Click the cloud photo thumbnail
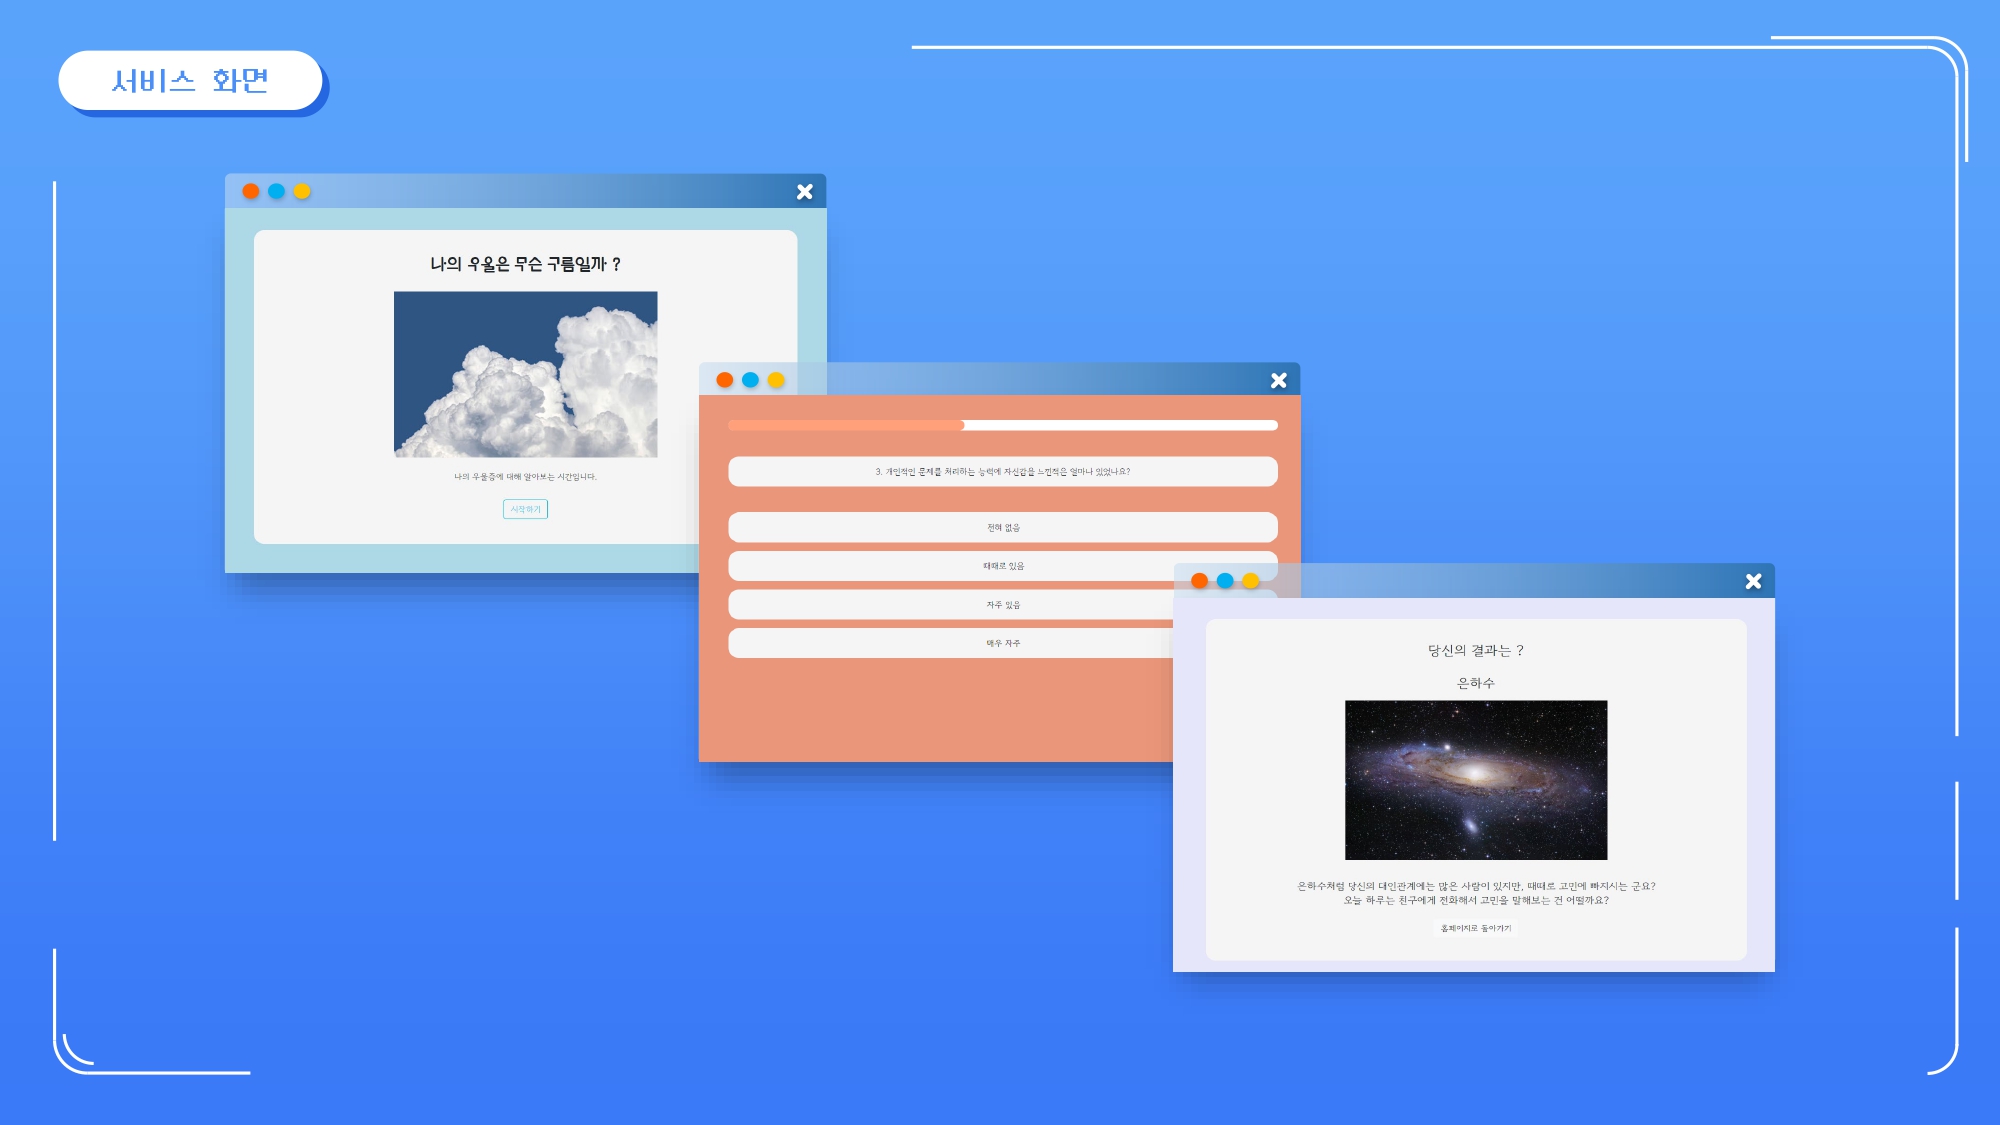This screenshot has width=2000, height=1125. pyautogui.click(x=525, y=374)
